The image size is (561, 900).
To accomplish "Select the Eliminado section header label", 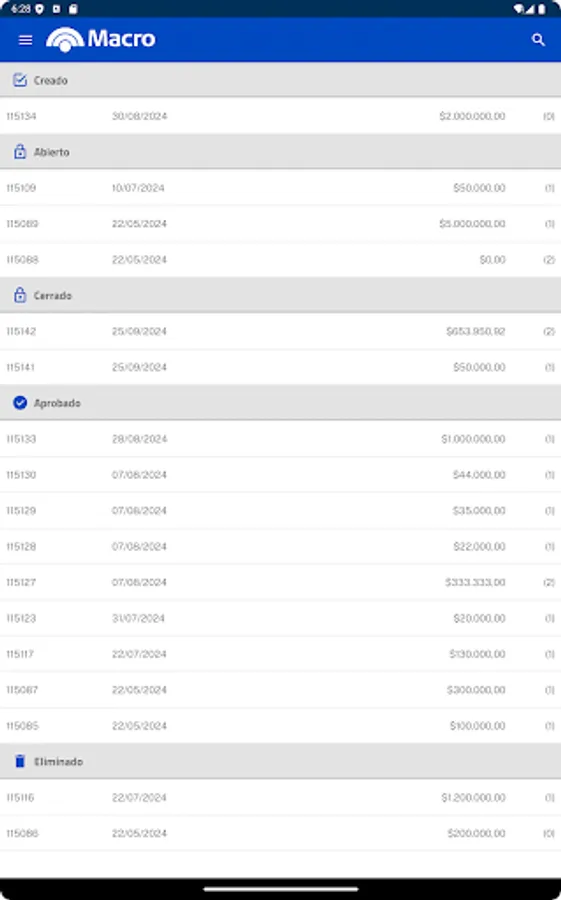I will (x=59, y=762).
